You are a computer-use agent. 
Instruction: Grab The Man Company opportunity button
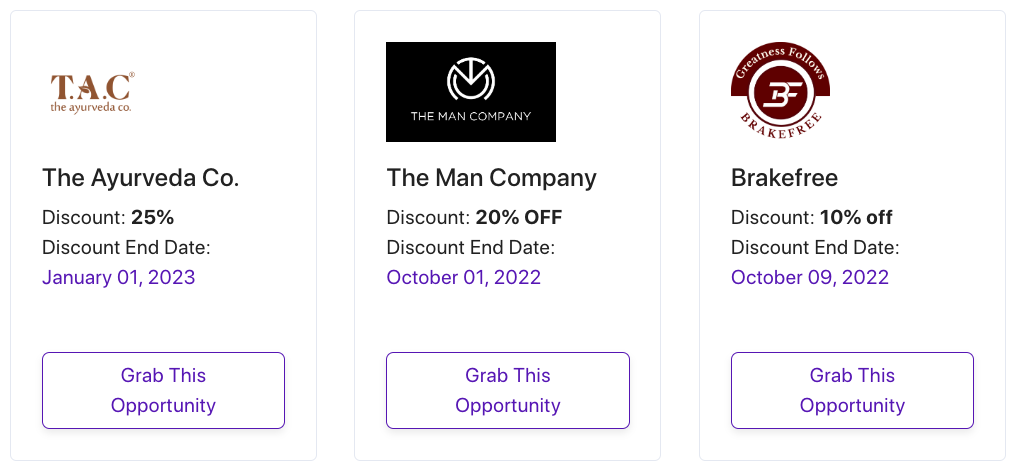click(x=508, y=390)
